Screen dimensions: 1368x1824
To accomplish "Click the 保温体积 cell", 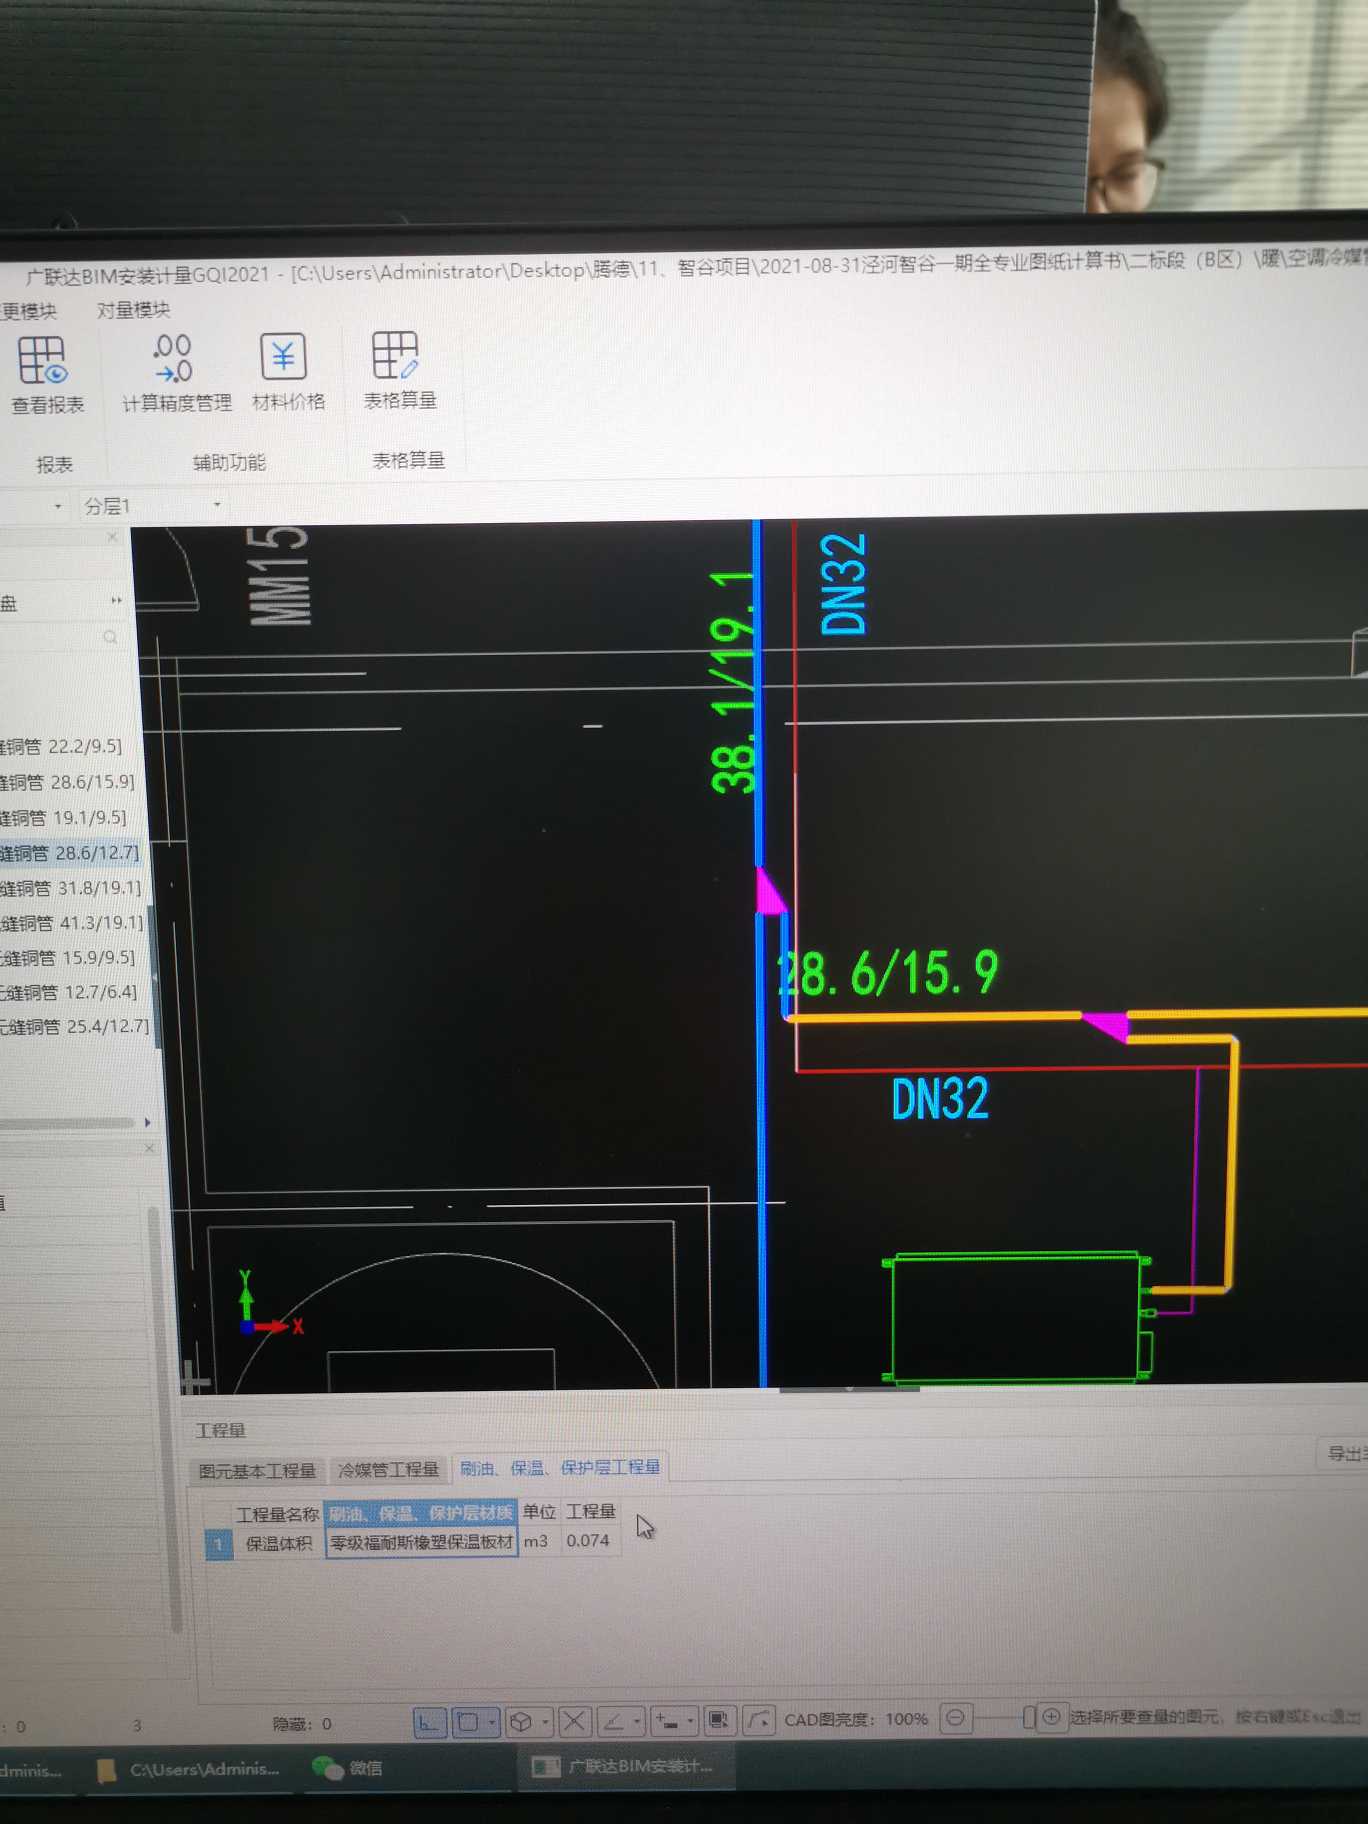I will tap(278, 1544).
